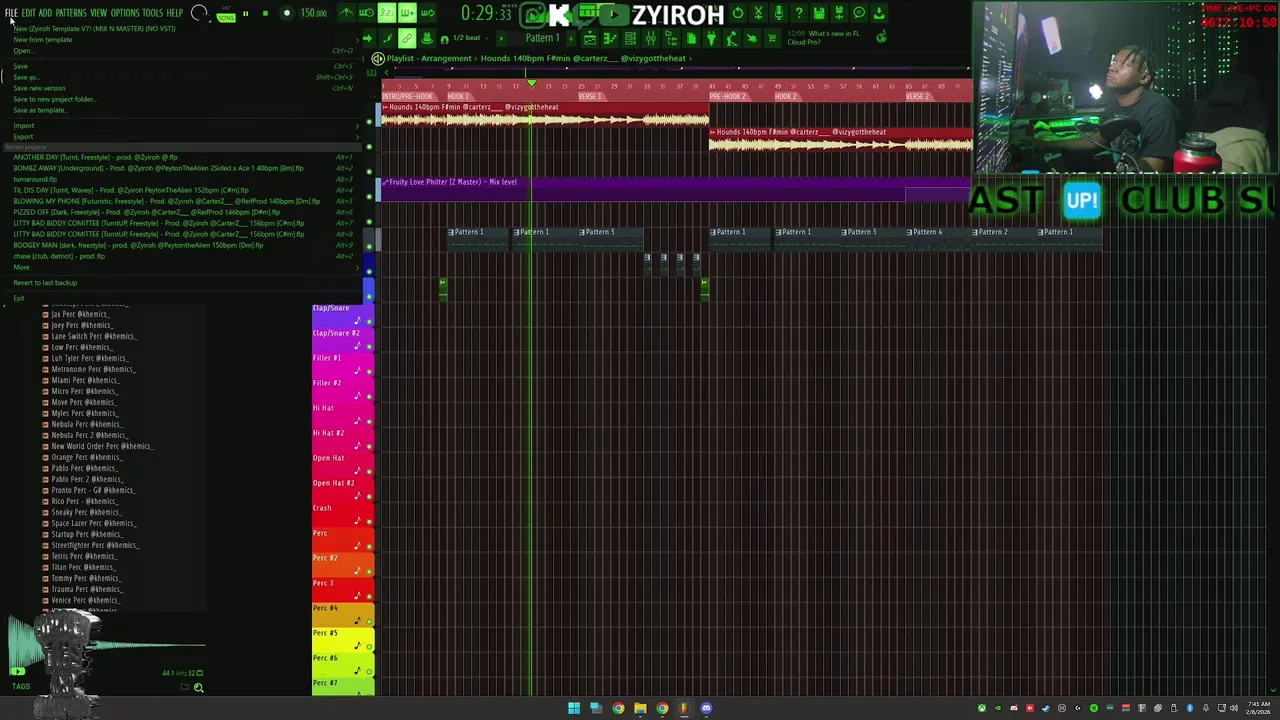Toggle the loop recording button
This screenshot has width=1280, height=720.
(427, 13)
